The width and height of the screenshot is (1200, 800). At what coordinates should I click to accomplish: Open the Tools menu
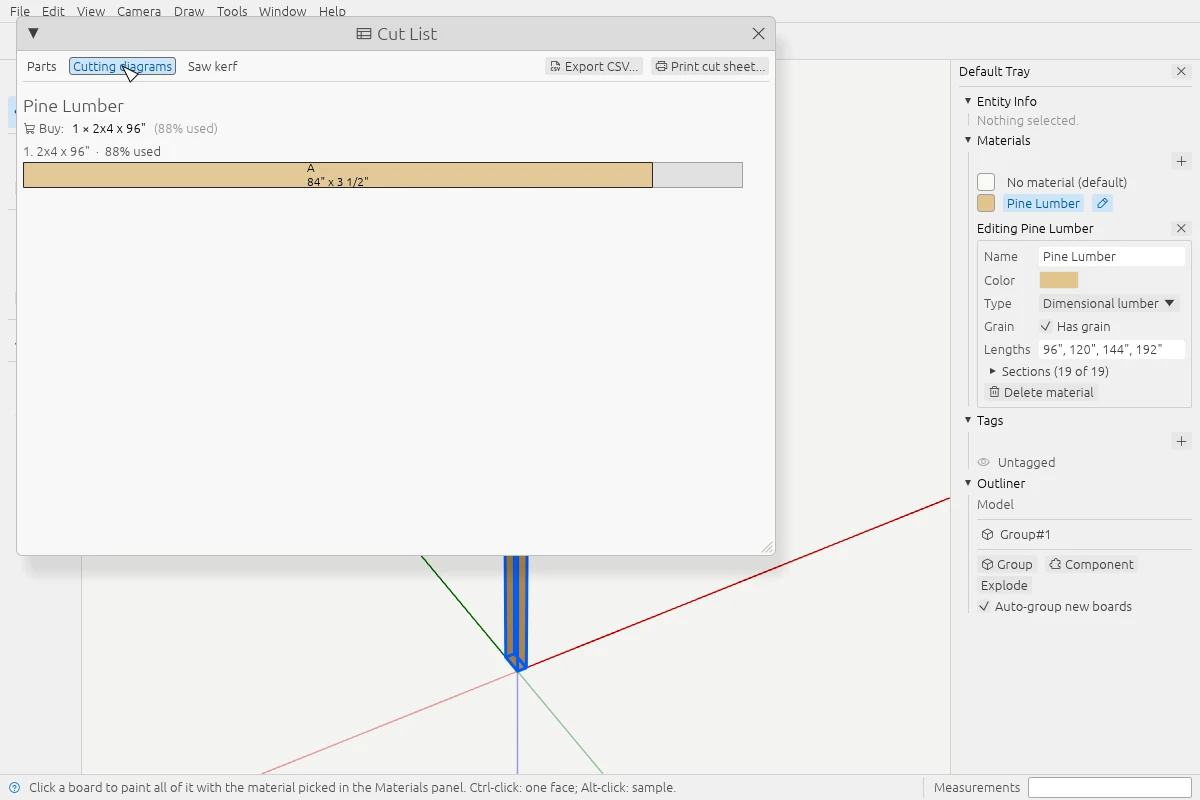pos(232,12)
